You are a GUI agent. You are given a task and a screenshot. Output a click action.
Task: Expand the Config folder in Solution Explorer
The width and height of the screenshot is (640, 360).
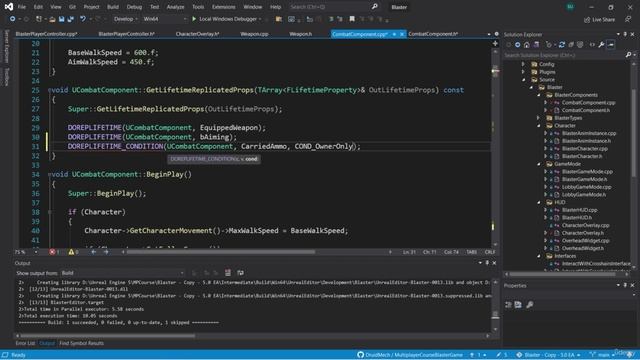point(523,64)
